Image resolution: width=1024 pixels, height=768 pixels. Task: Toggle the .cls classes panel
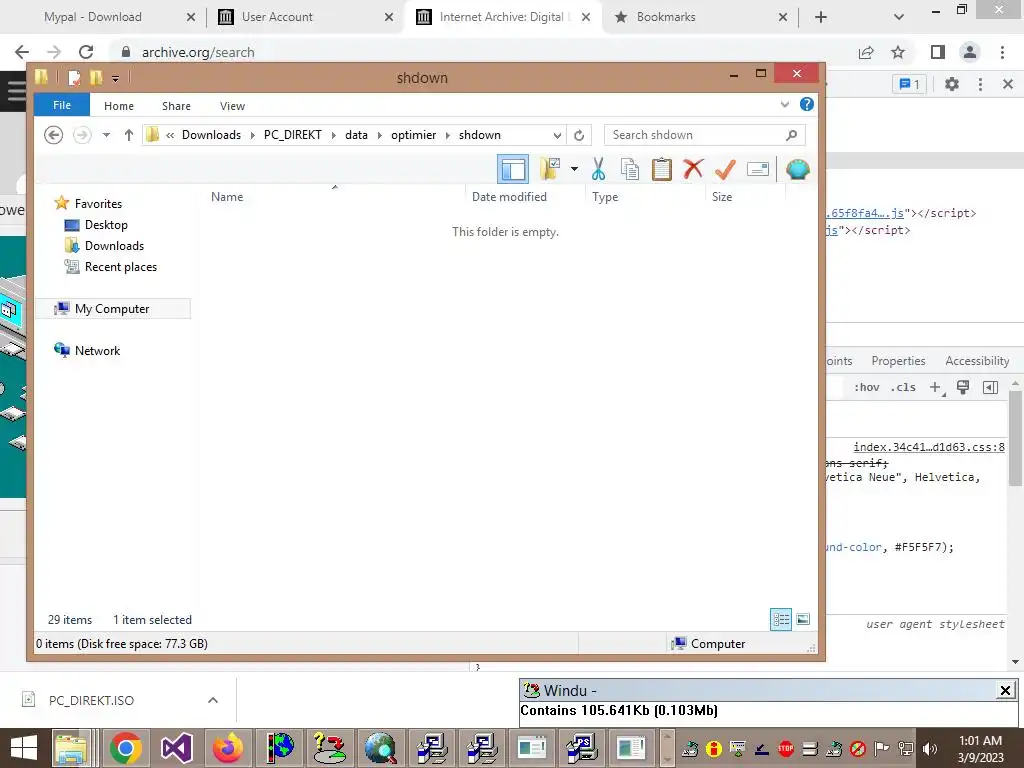click(903, 387)
